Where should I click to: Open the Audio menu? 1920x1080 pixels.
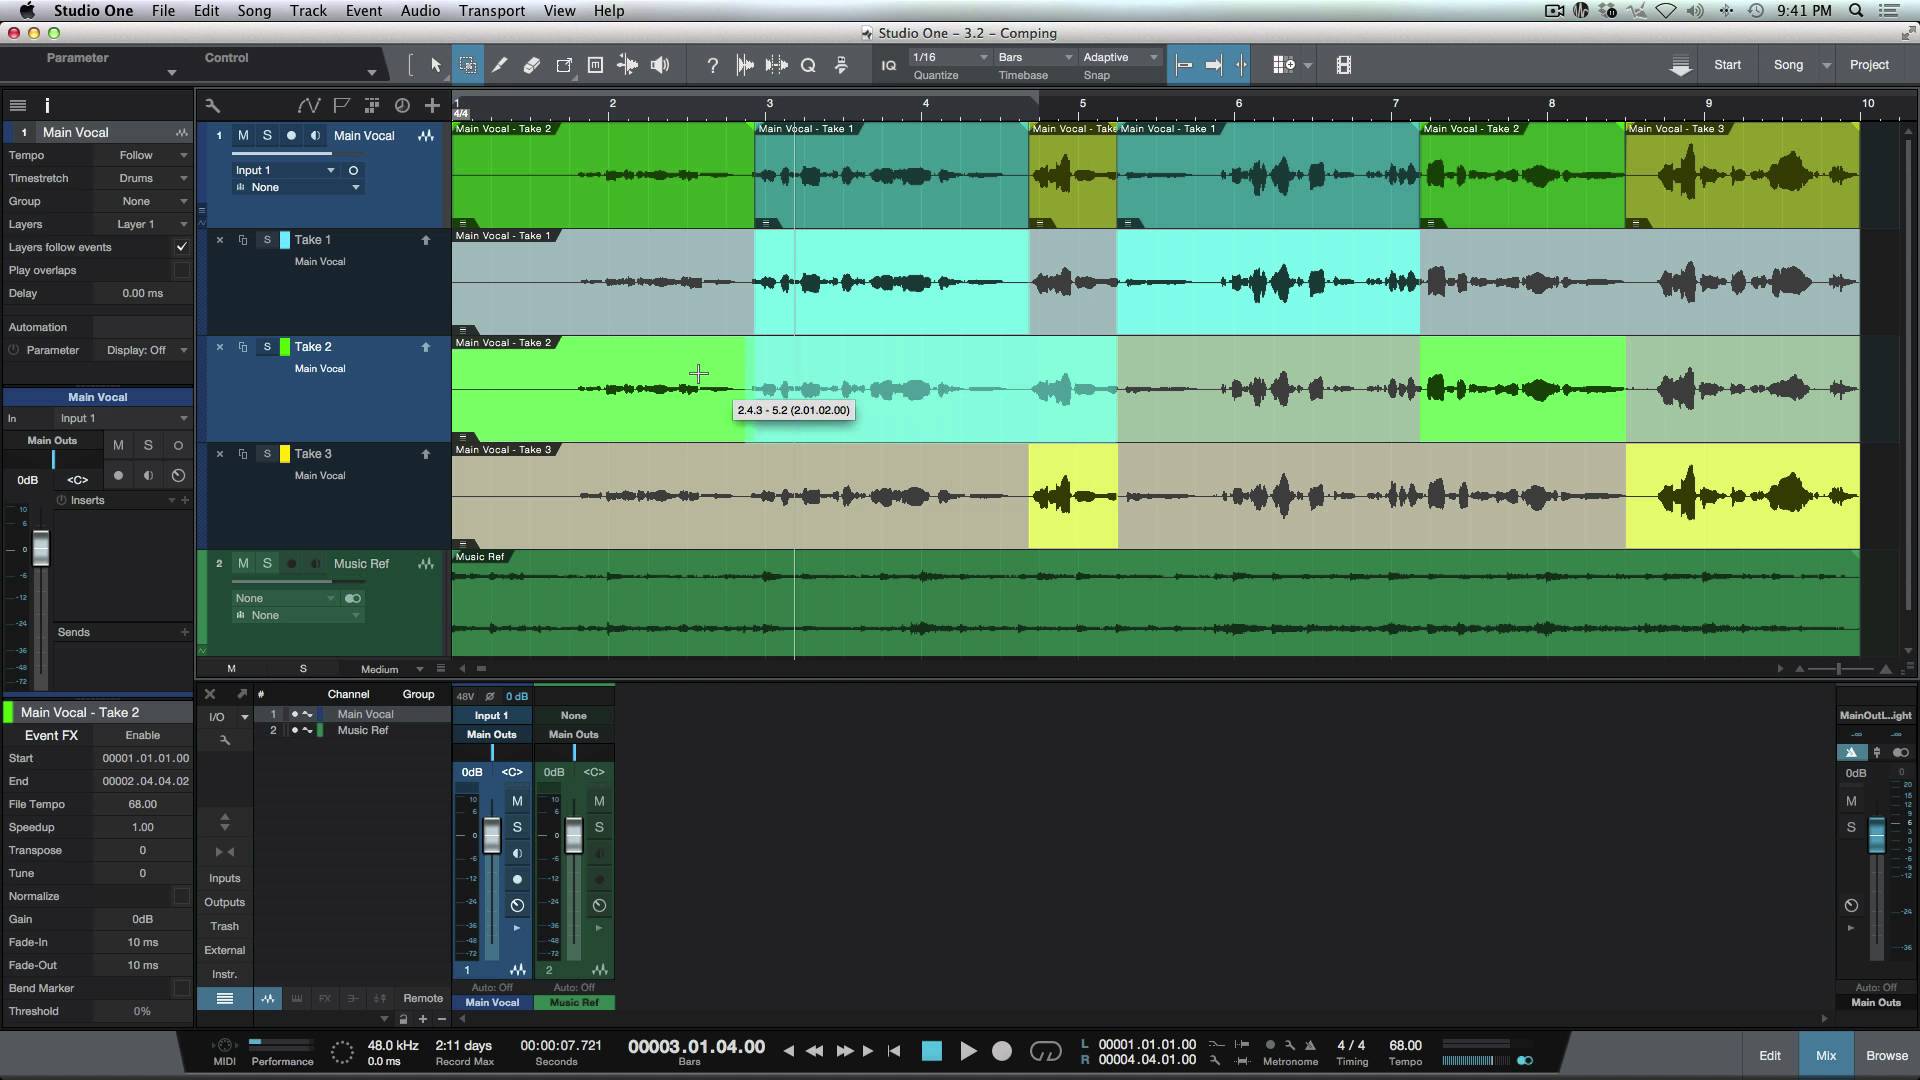(420, 11)
